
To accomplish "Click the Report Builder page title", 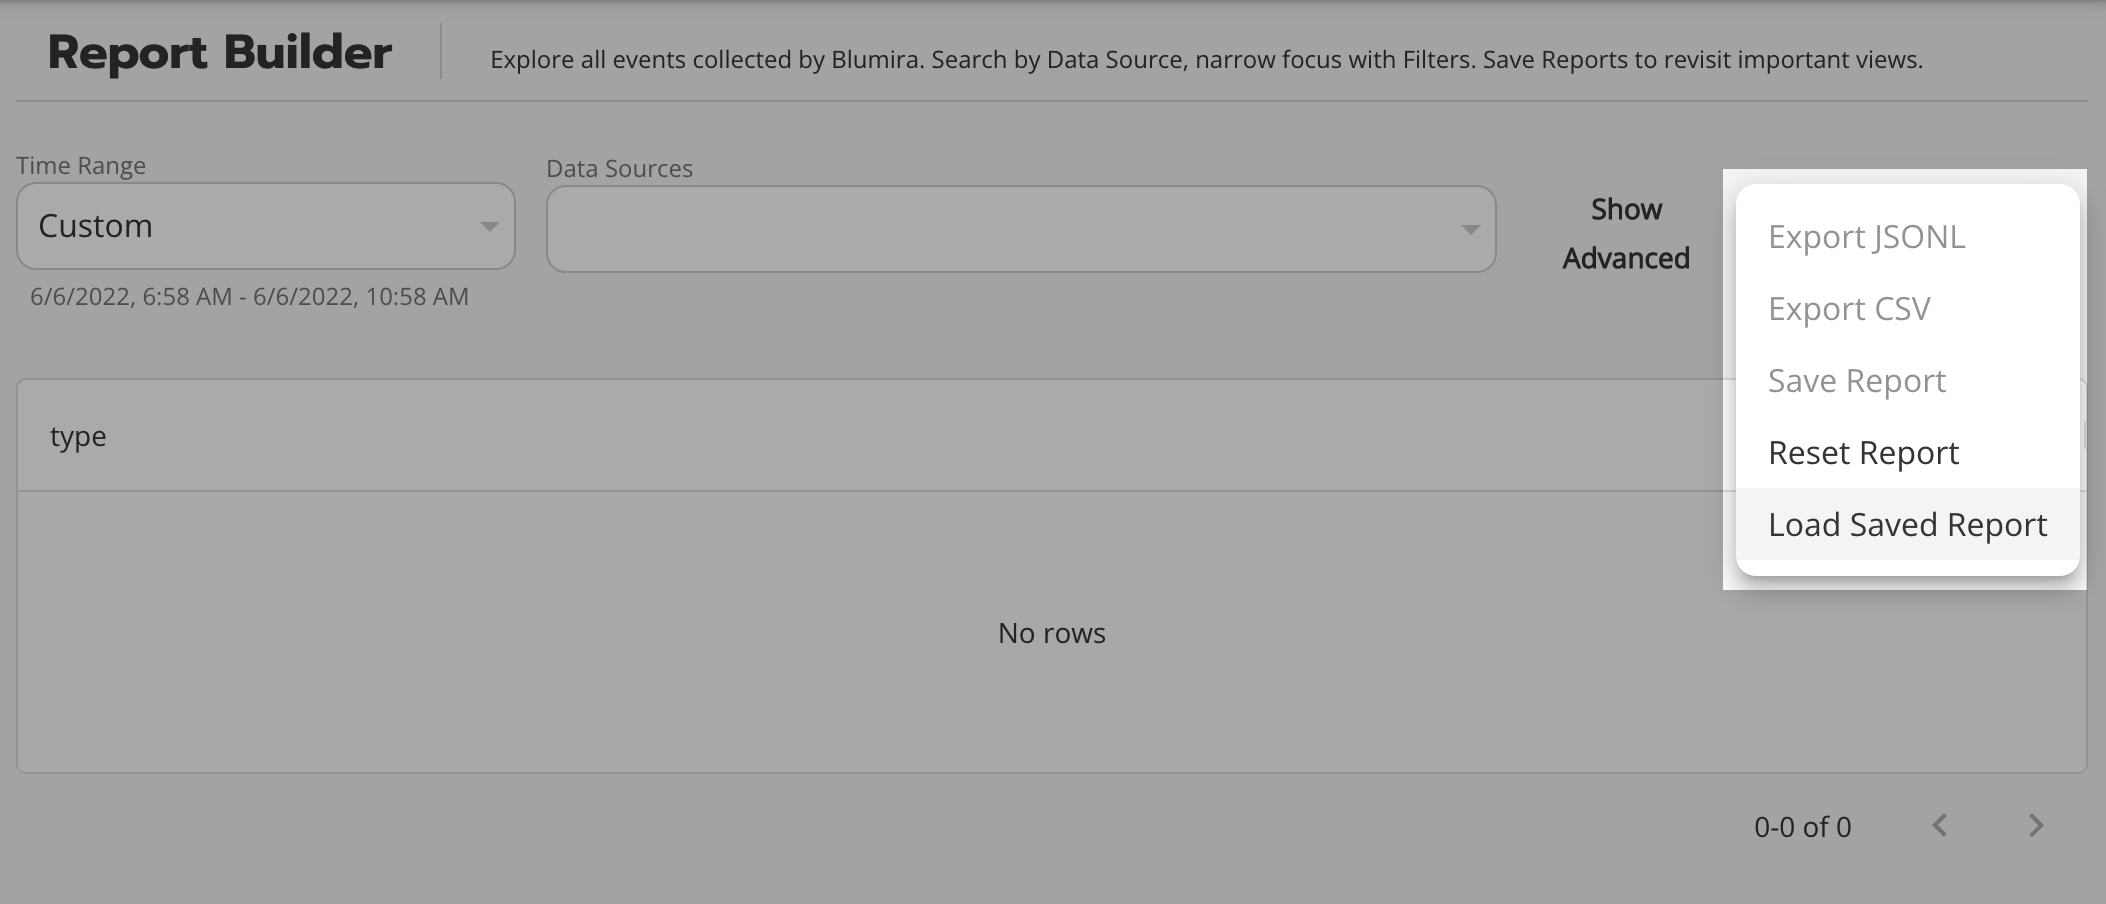I will pyautogui.click(x=219, y=53).
